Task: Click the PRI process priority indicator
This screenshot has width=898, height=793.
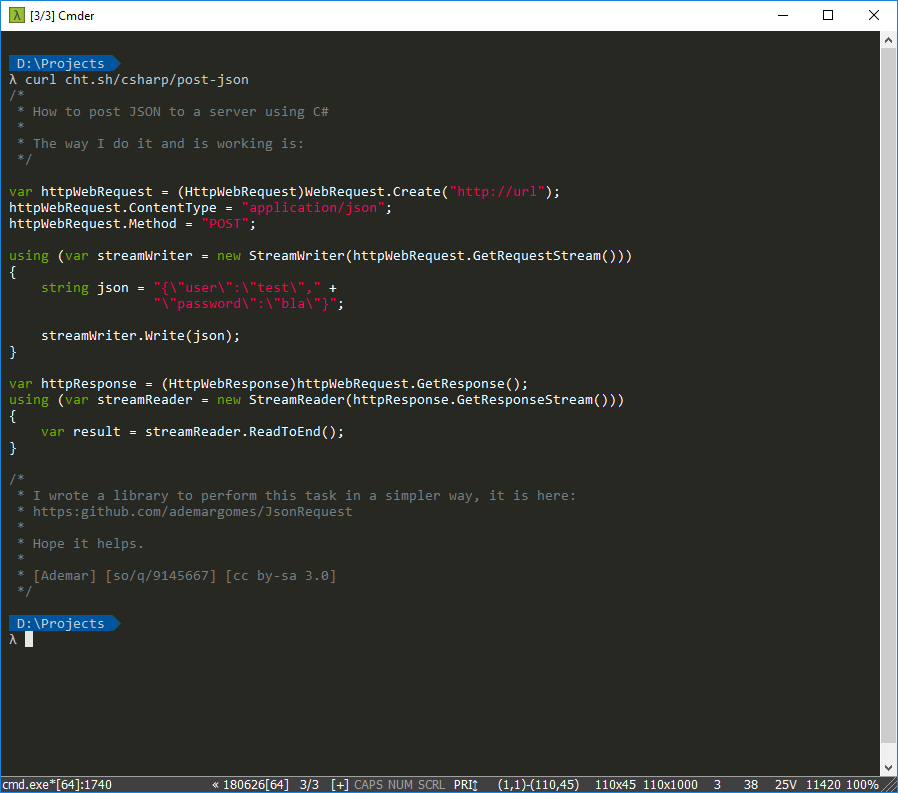Action: point(464,784)
